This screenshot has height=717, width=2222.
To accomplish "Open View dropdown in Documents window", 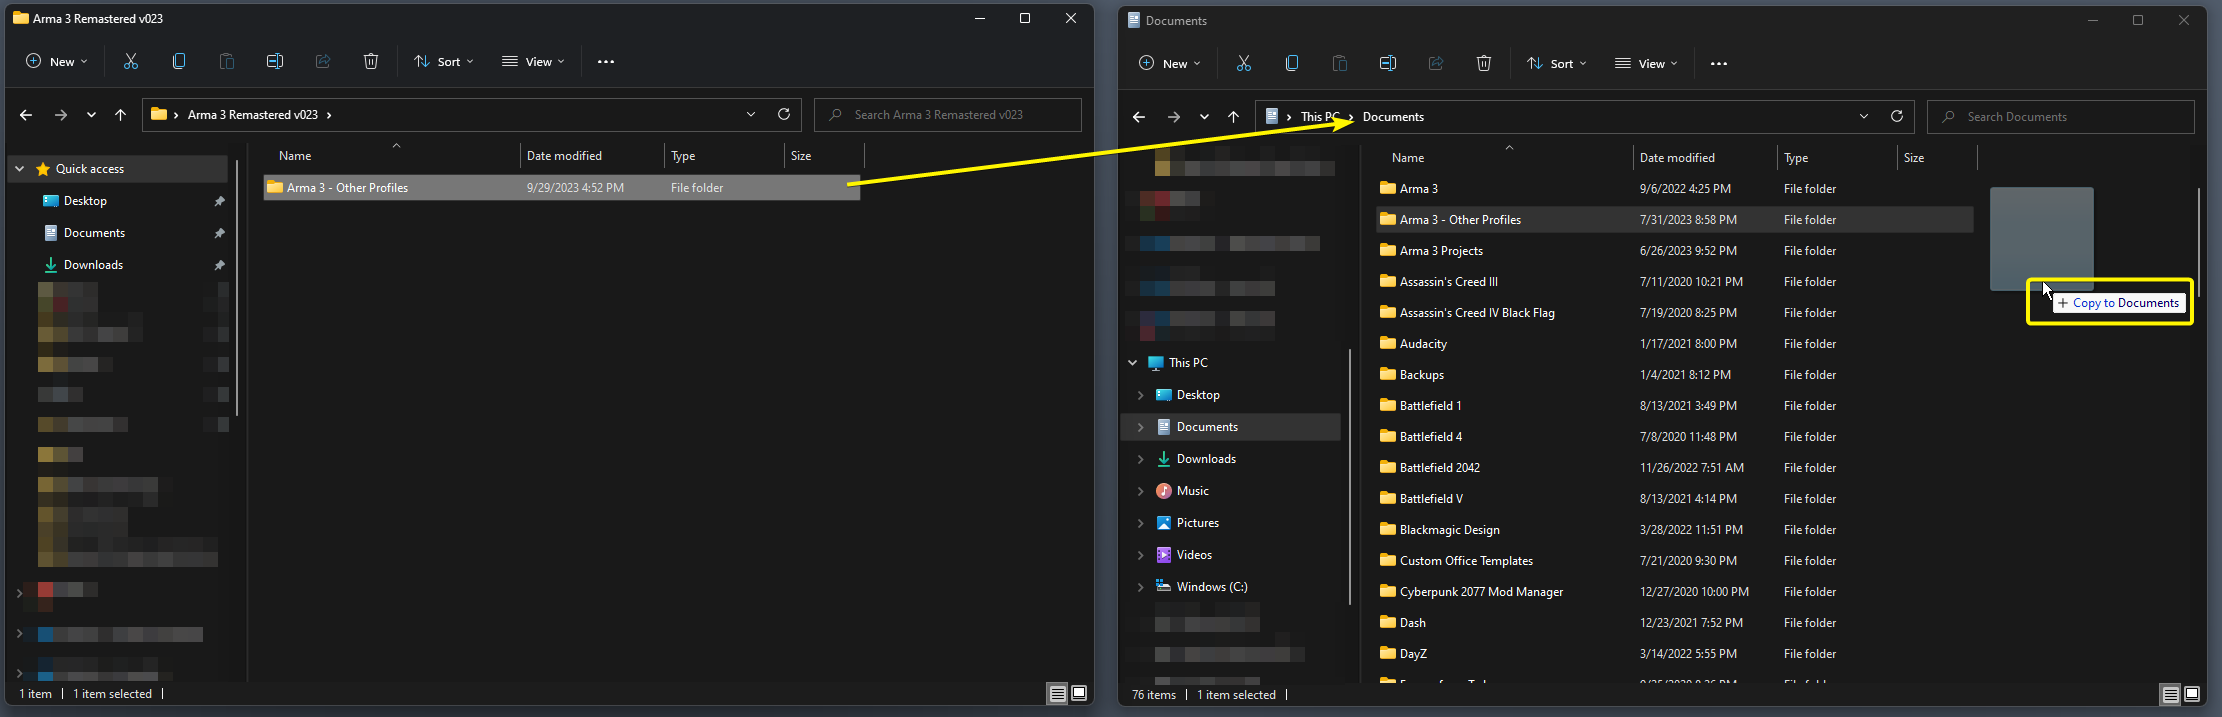I will pos(1646,63).
